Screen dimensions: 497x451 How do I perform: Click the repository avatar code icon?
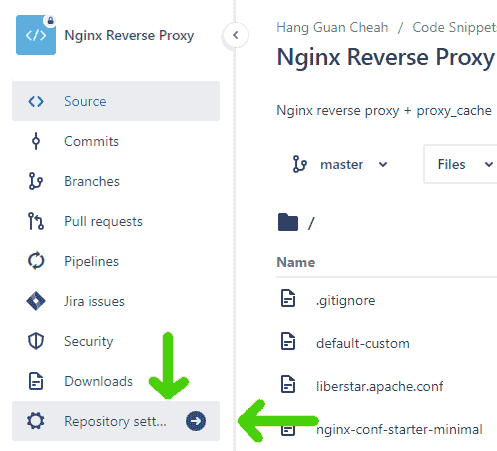point(36,35)
